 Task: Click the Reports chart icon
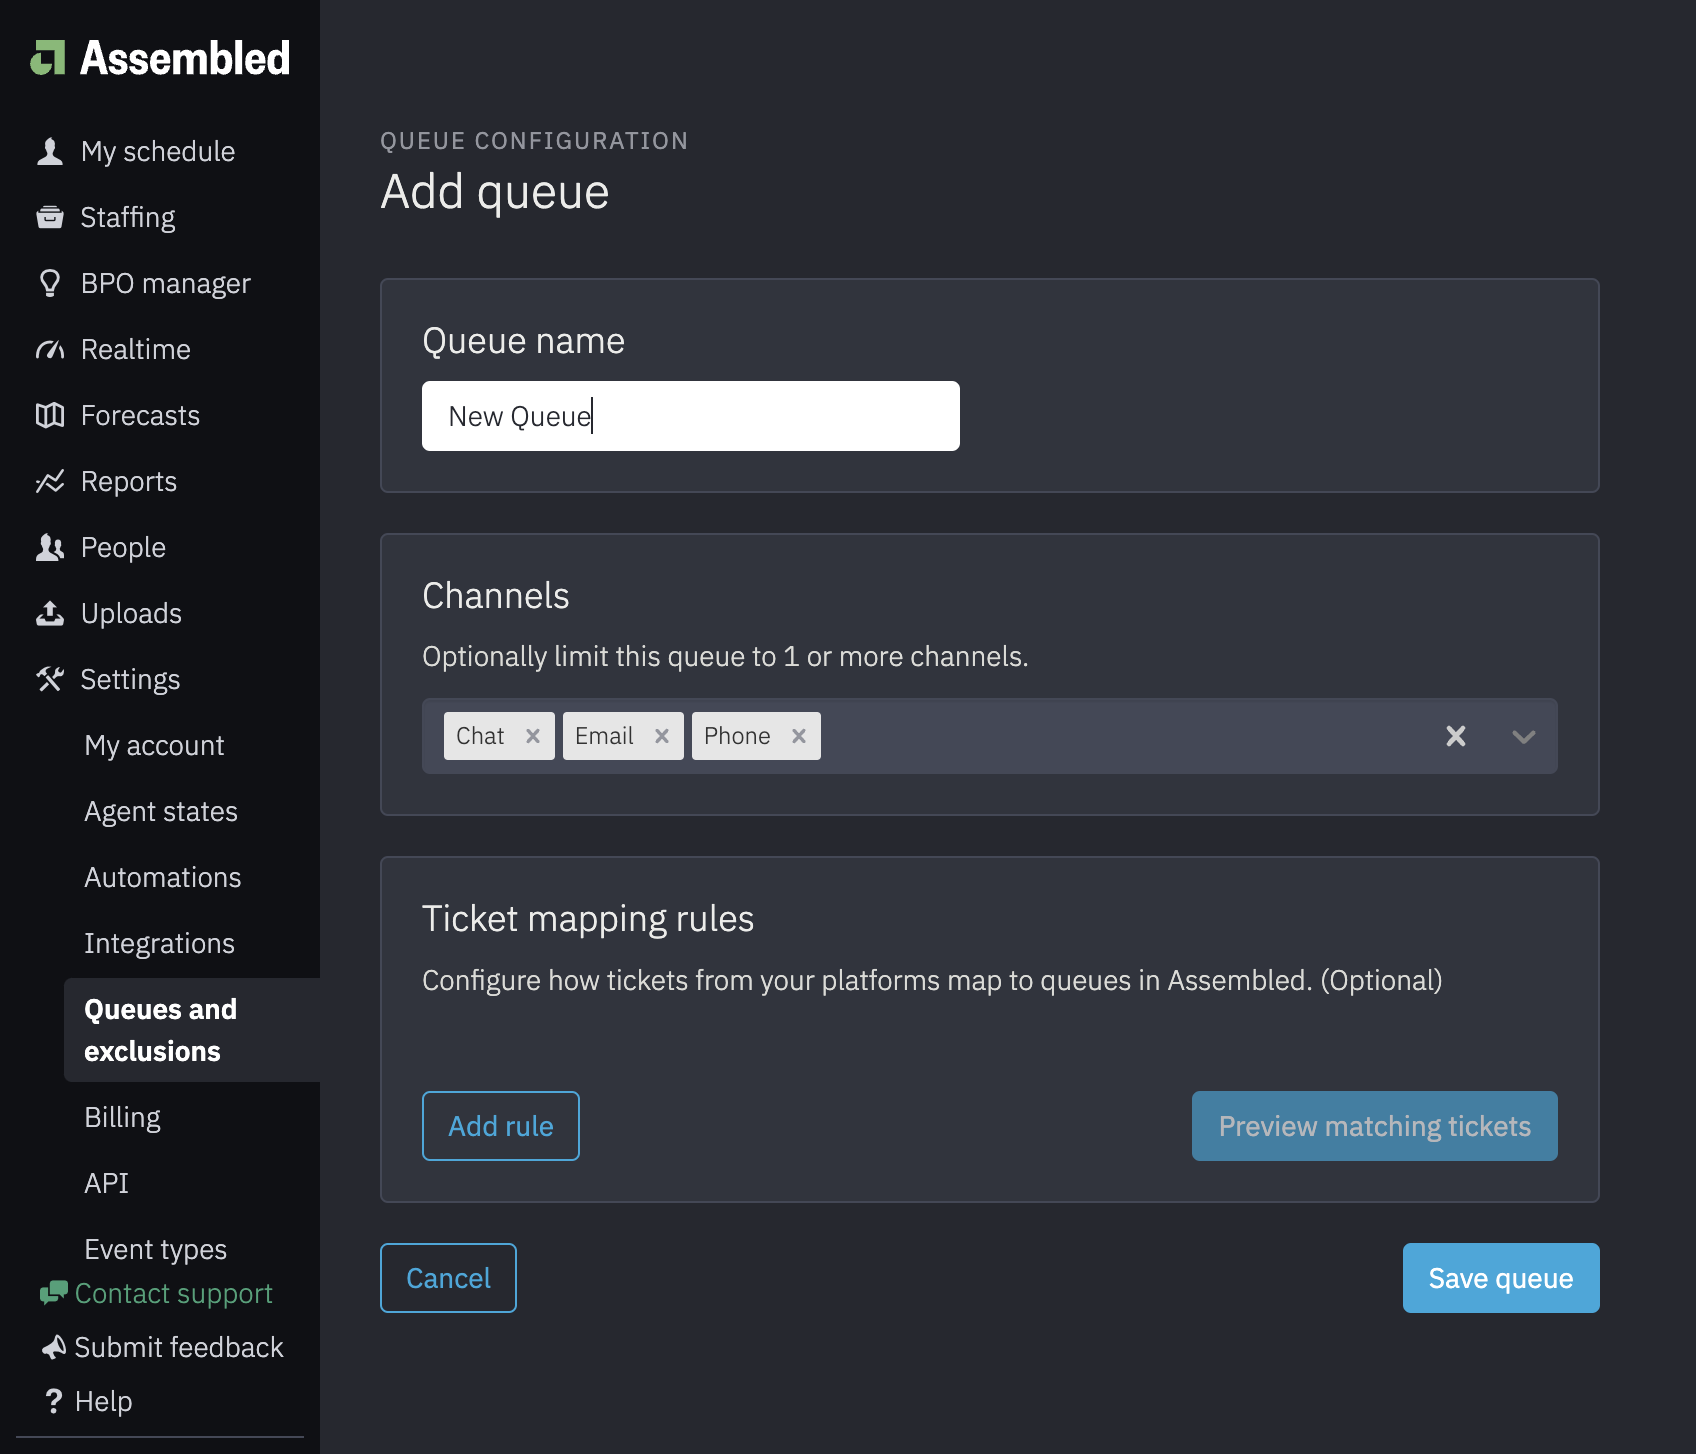click(x=50, y=481)
